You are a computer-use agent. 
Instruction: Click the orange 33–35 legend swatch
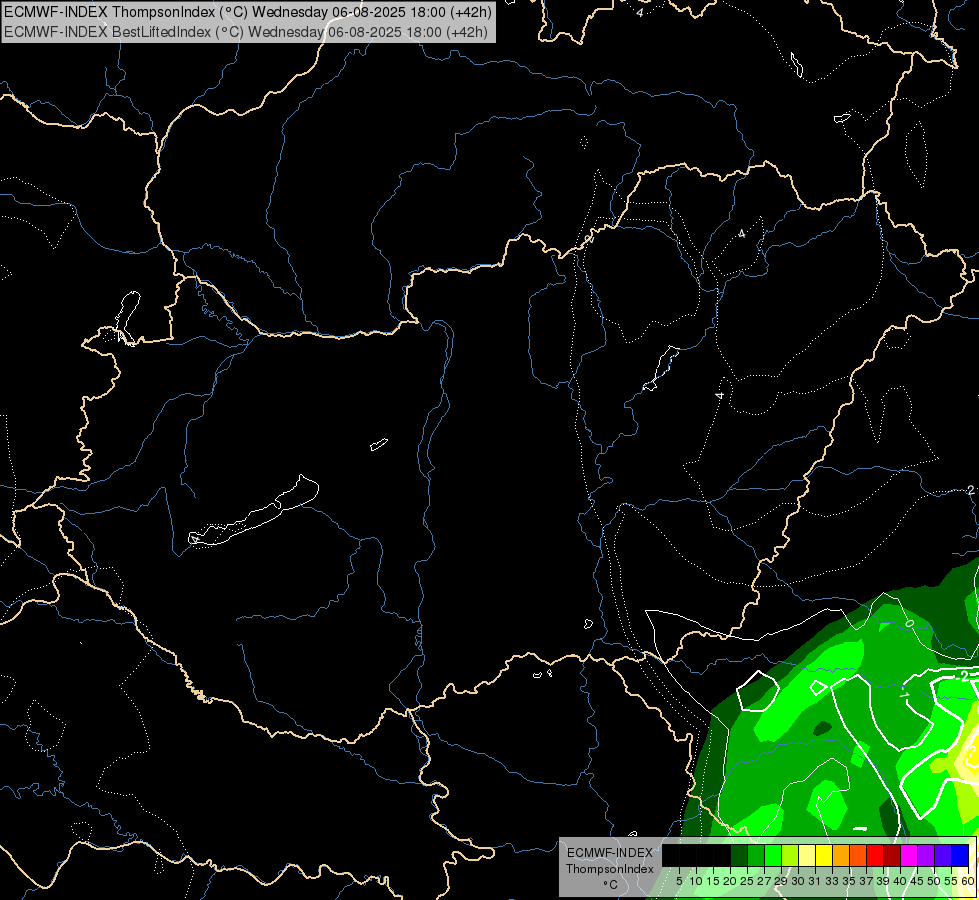point(841,855)
